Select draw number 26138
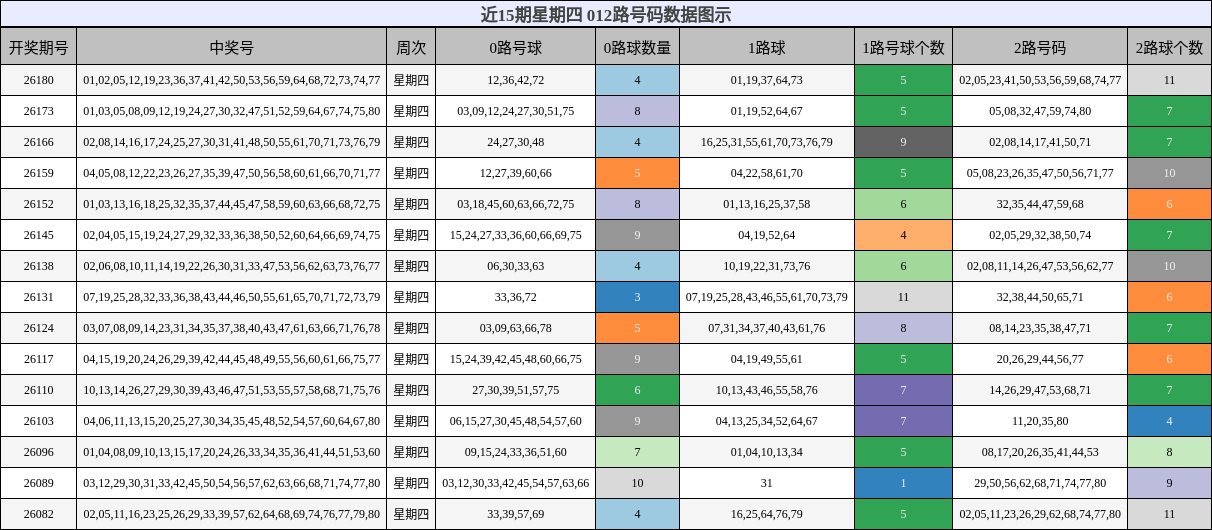Viewport: 1212px width, 530px height. coord(39,266)
